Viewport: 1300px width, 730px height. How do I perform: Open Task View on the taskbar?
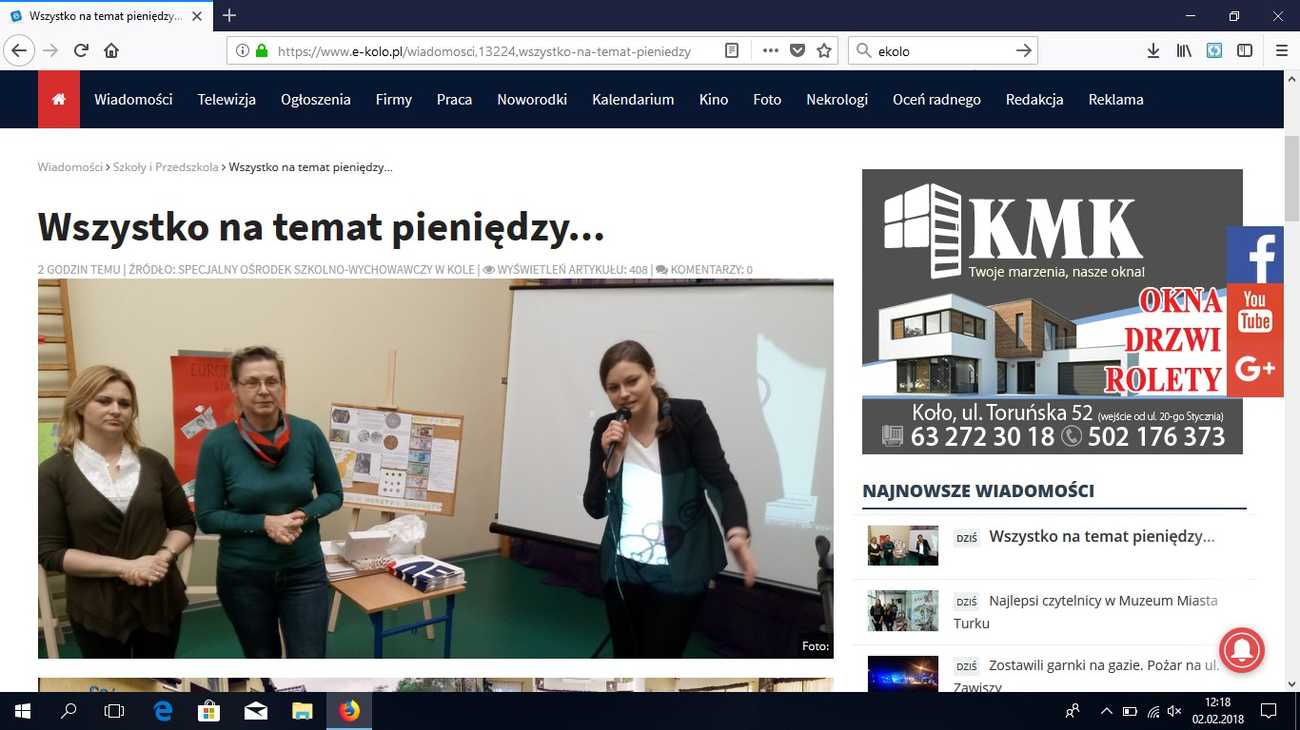tap(115, 711)
